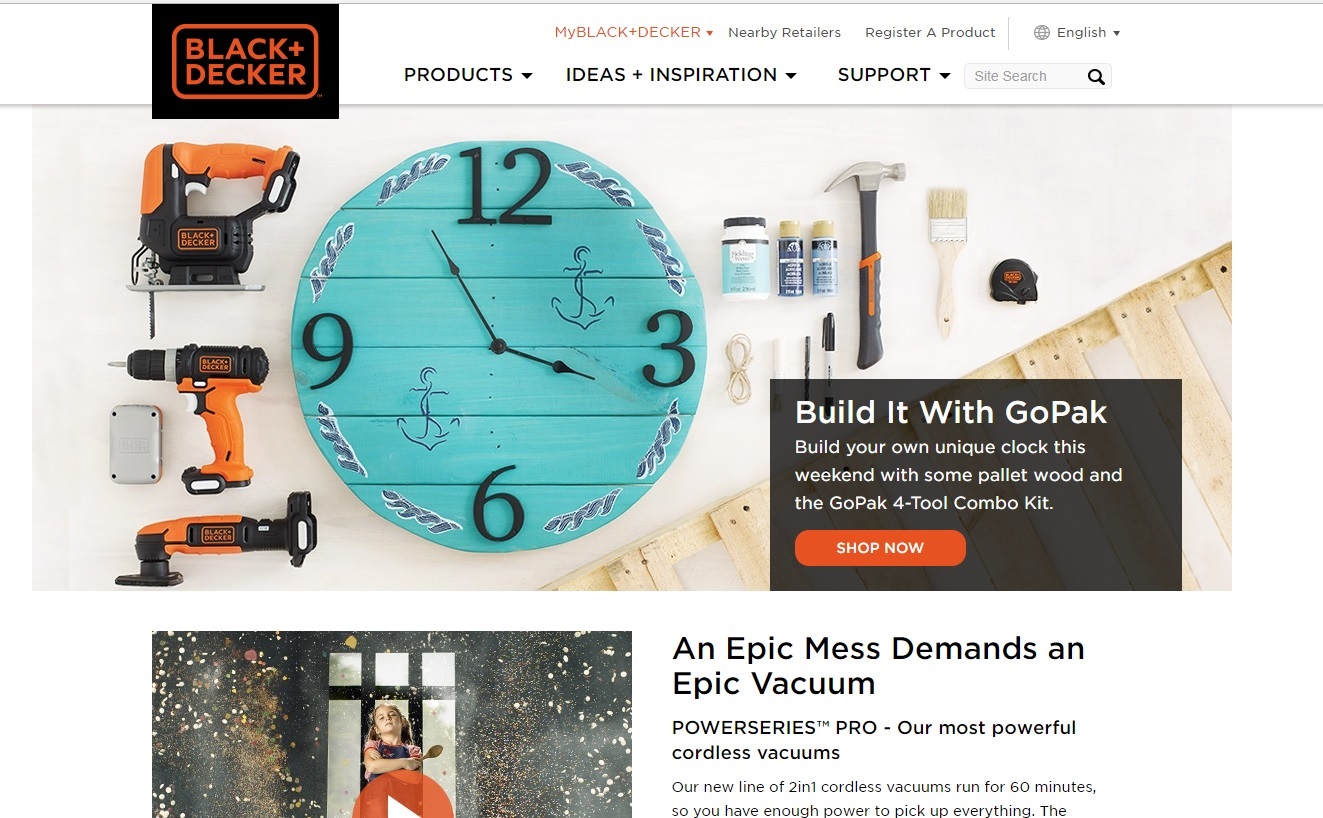Click the Epic Vacuum headline
Image resolution: width=1323 pixels, height=818 pixels.
coord(878,666)
